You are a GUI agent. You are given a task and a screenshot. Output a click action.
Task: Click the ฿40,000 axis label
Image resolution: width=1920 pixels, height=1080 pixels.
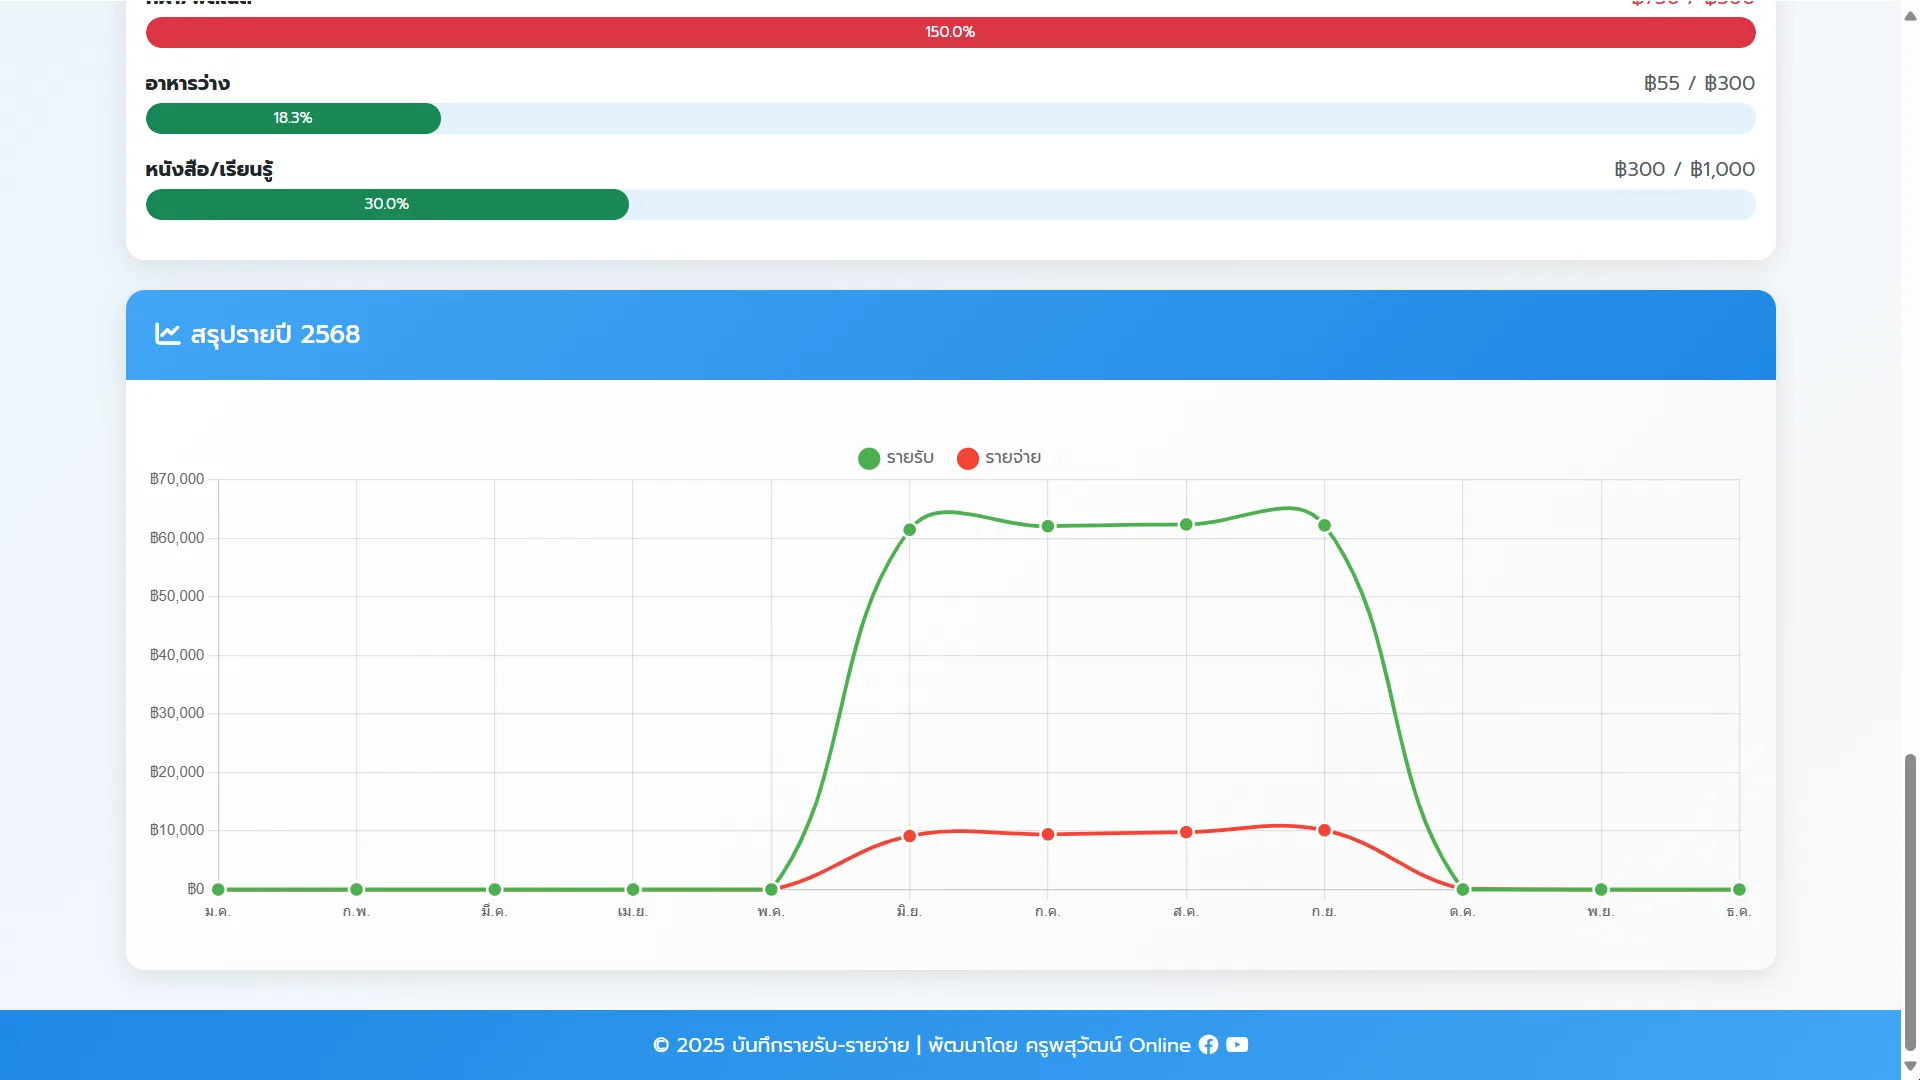177,655
